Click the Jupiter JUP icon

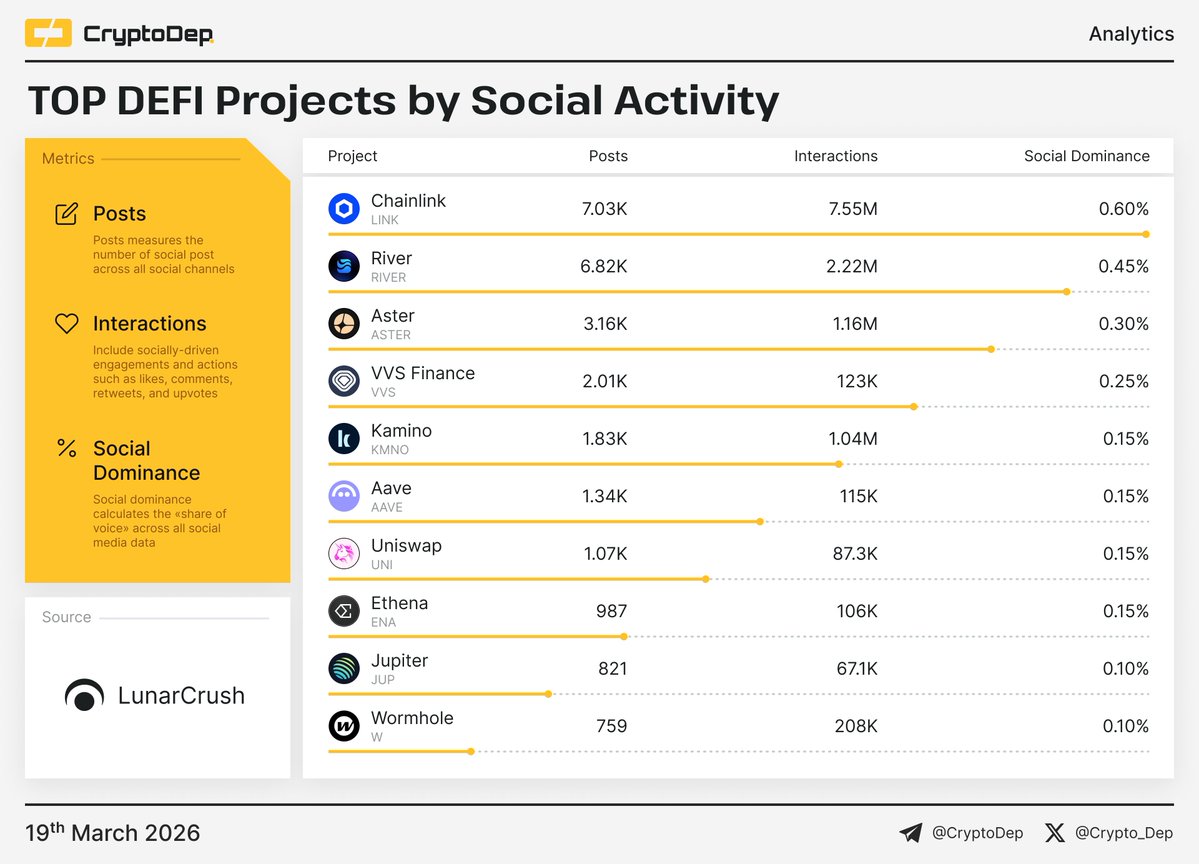[342, 668]
